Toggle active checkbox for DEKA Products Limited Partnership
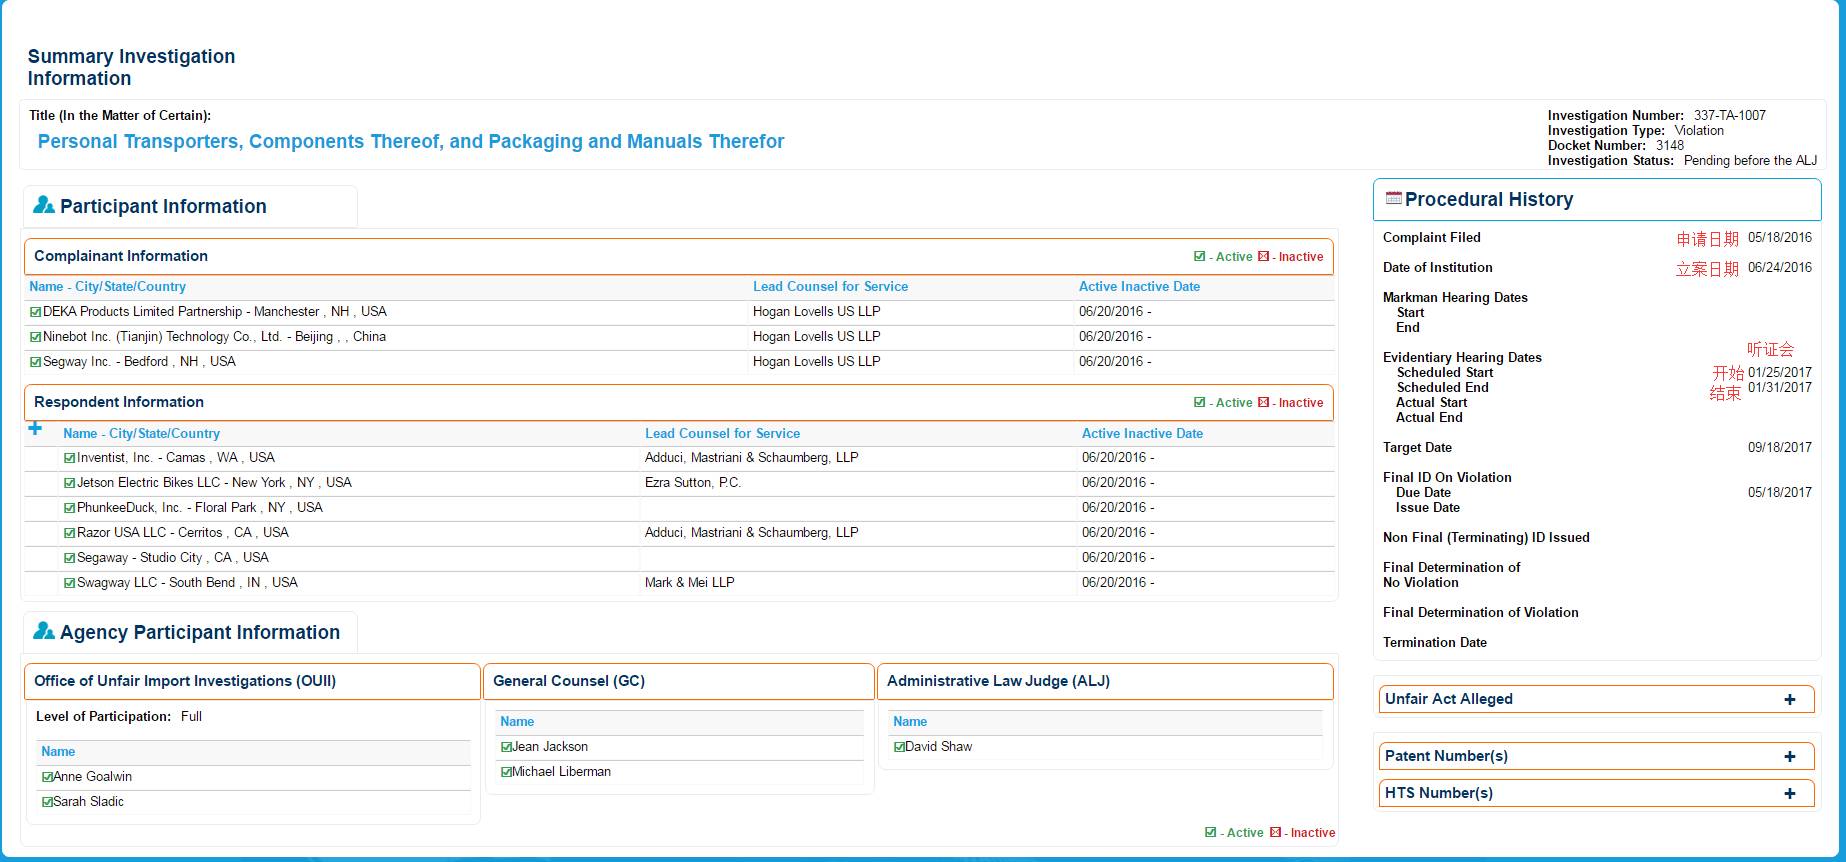This screenshot has height=862, width=1846. [36, 312]
